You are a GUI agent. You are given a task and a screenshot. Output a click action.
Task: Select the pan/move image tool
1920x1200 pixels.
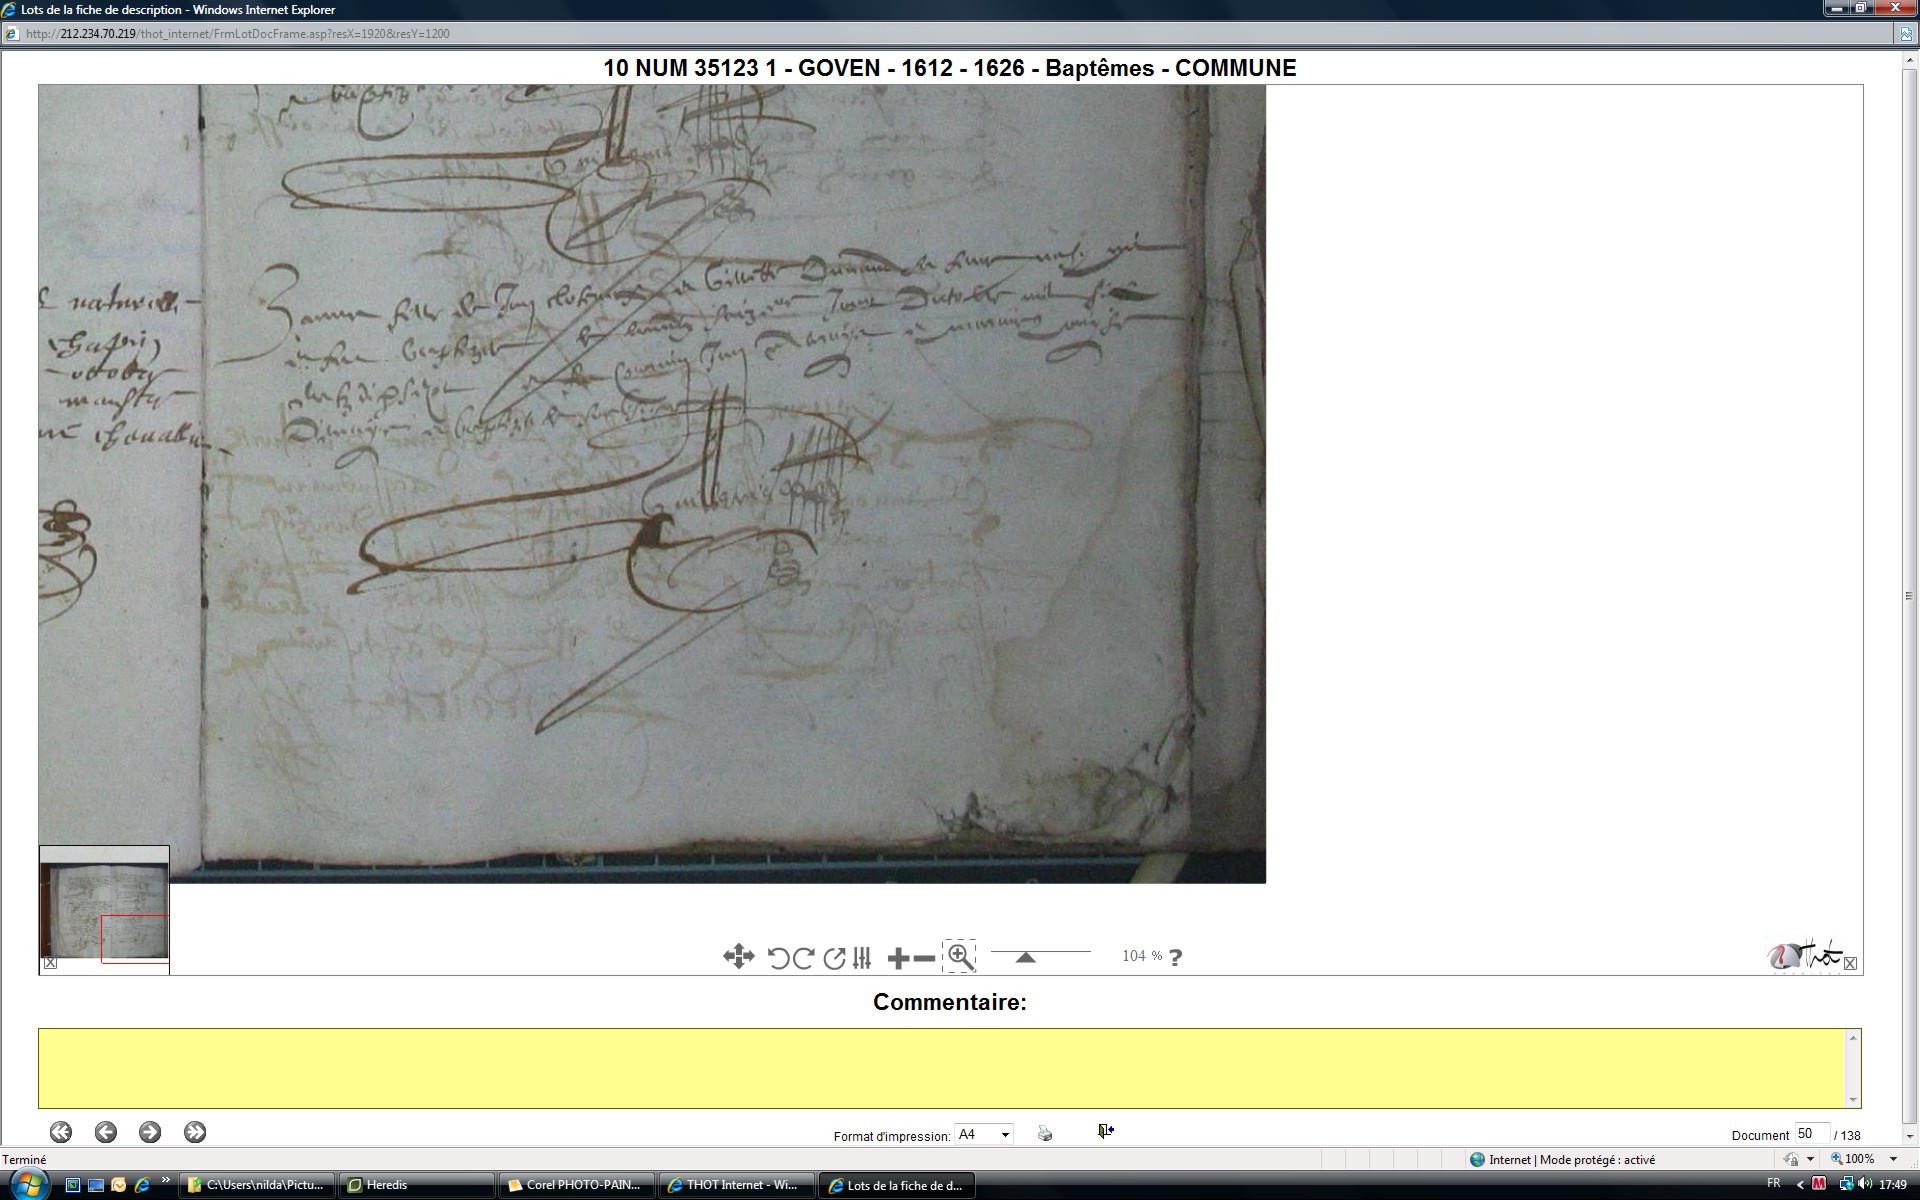point(738,957)
